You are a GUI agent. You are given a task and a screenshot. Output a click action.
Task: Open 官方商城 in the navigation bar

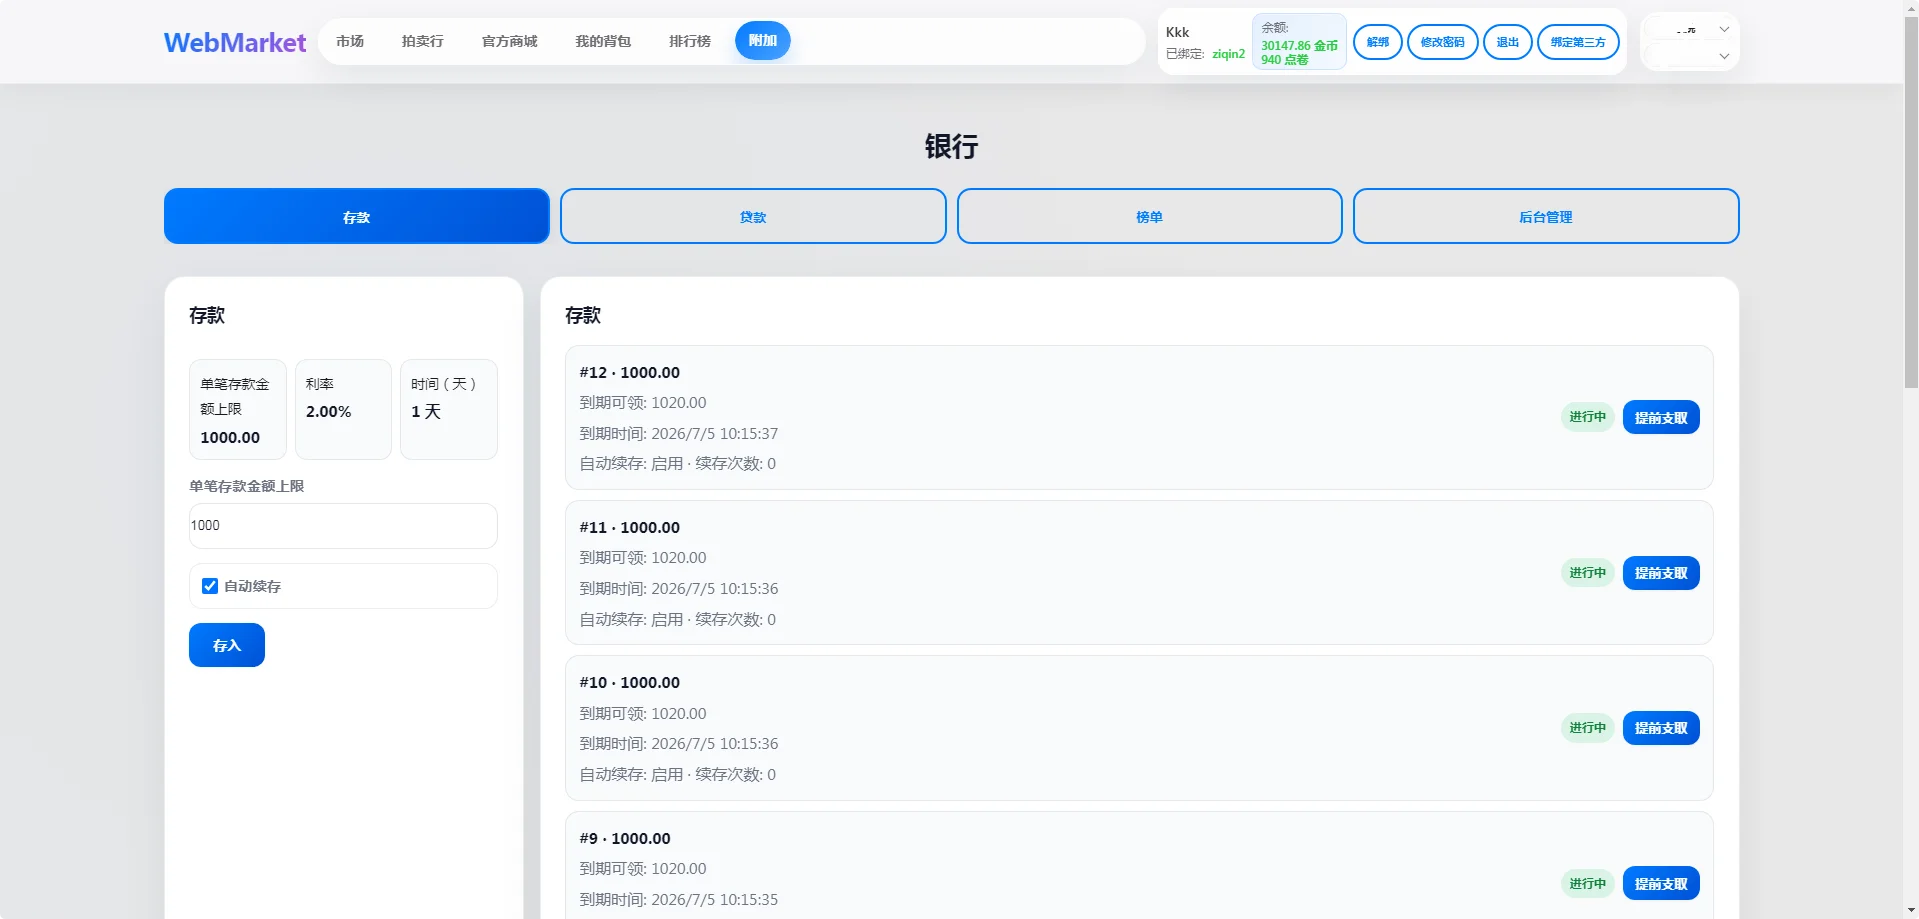[x=509, y=41]
